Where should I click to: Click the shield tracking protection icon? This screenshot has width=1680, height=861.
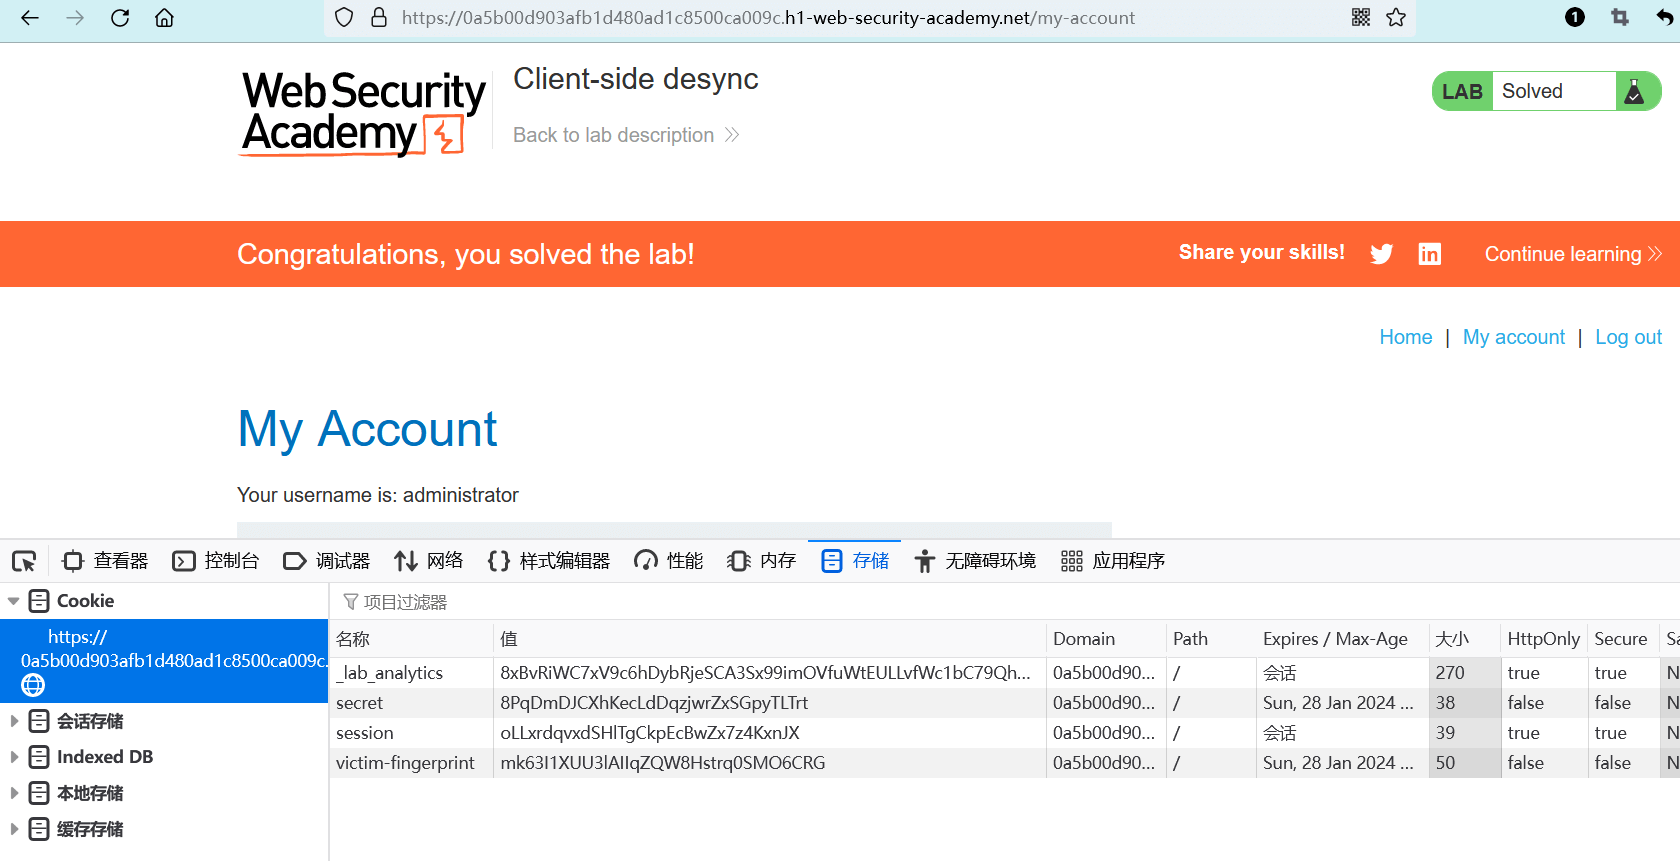click(x=344, y=18)
